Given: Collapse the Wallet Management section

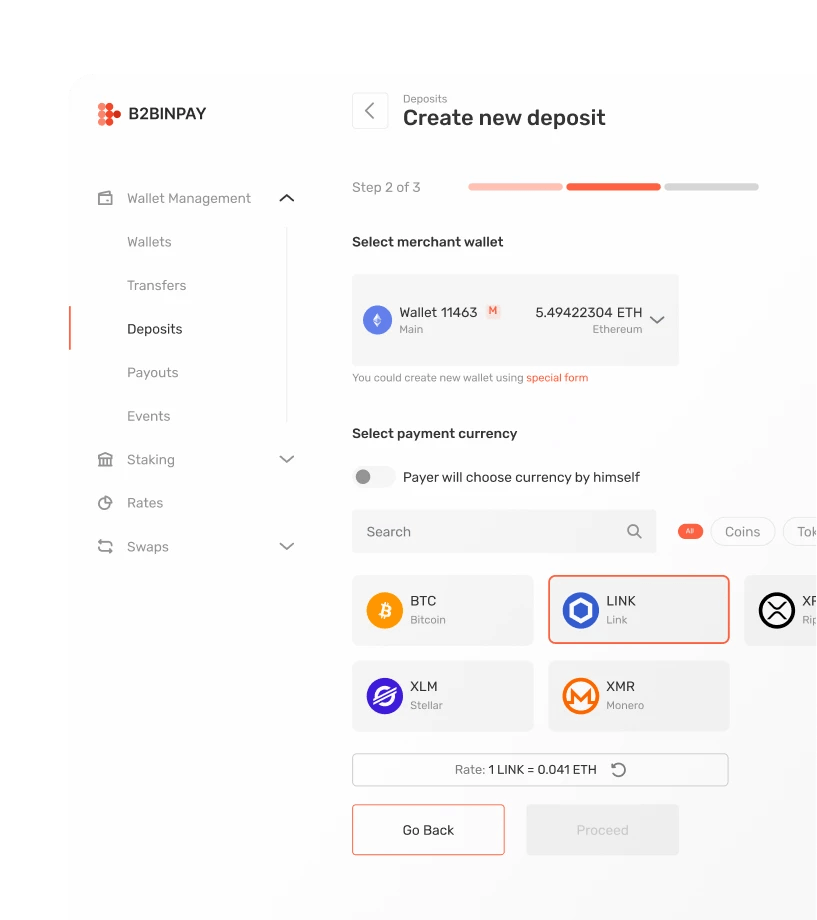Looking at the screenshot, I should click(x=286, y=198).
